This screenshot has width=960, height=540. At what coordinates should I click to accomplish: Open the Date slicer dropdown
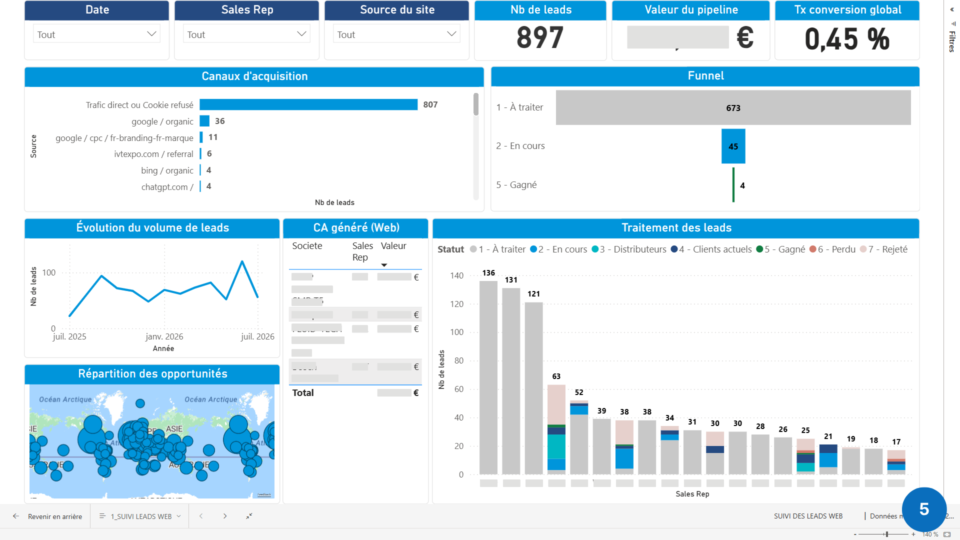click(x=97, y=34)
